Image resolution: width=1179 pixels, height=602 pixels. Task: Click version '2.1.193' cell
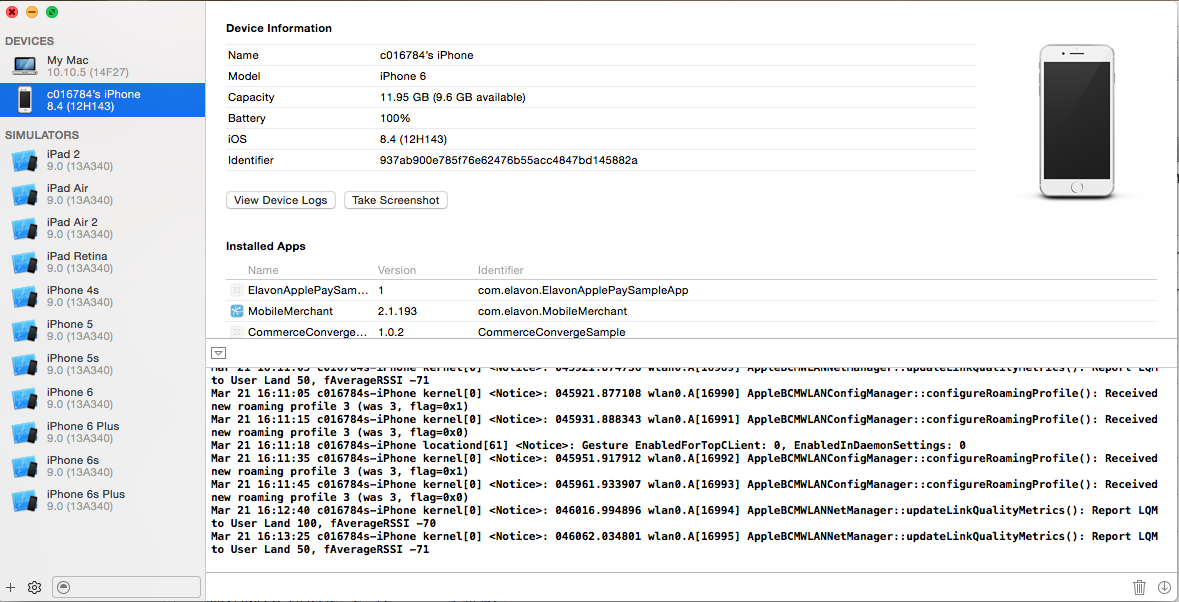[397, 311]
